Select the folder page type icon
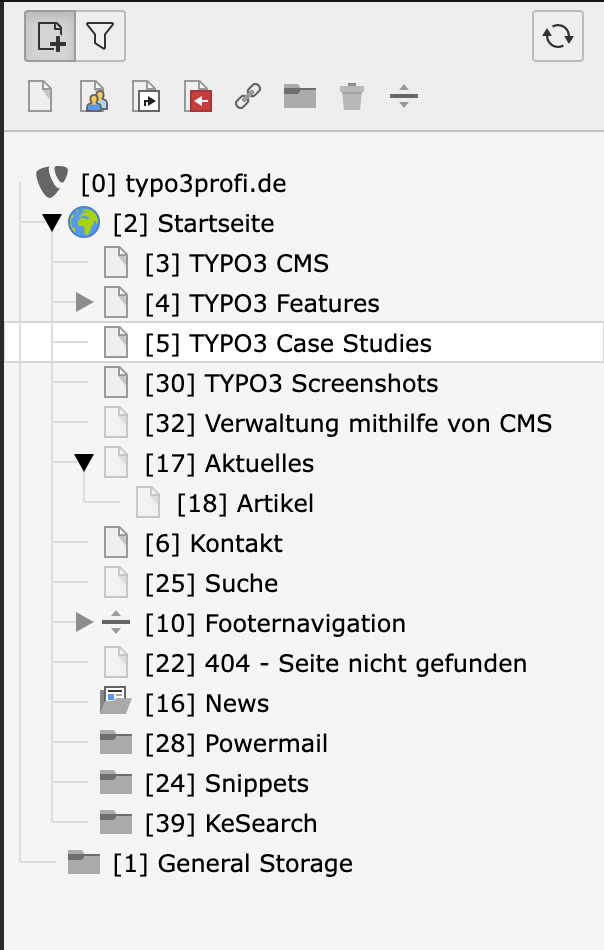This screenshot has width=604, height=950. (300, 96)
